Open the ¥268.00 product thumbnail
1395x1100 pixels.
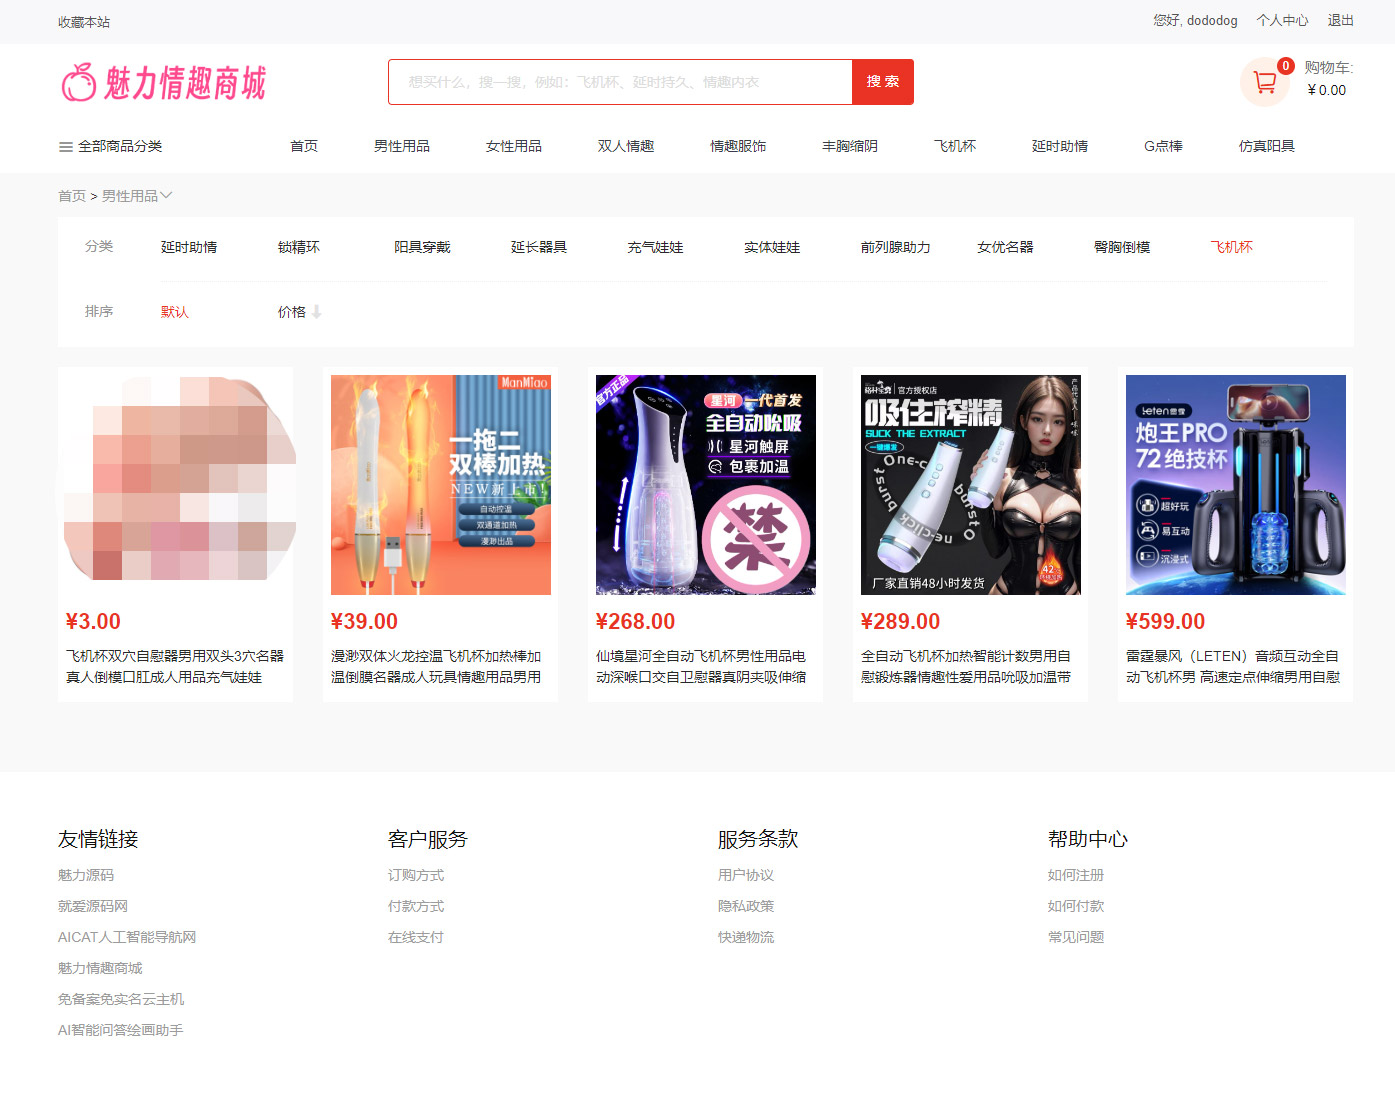[706, 485]
